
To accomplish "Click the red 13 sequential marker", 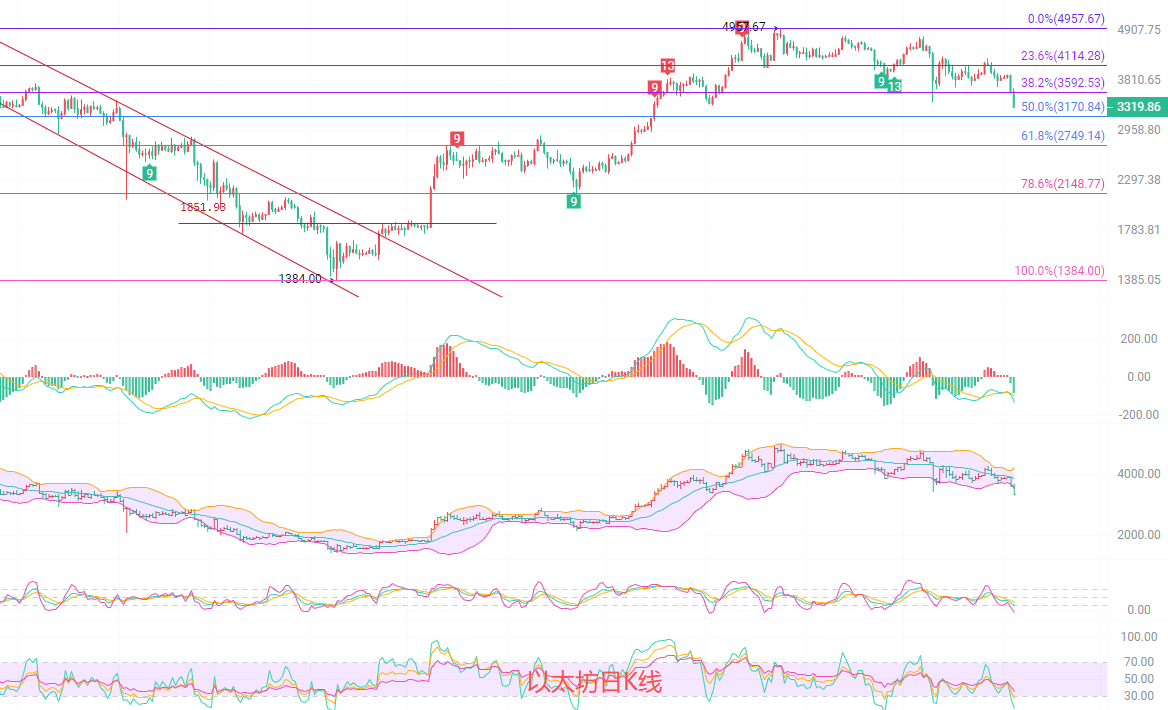I will pos(668,66).
